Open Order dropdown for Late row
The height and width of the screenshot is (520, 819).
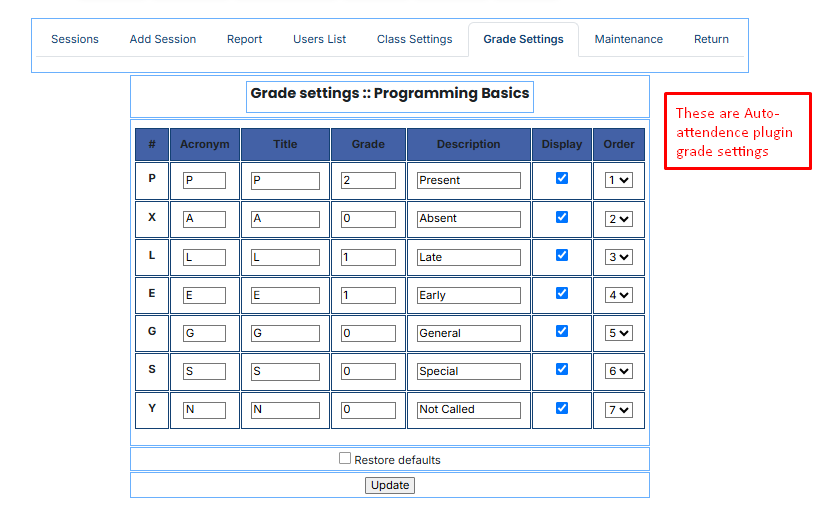click(x=618, y=257)
